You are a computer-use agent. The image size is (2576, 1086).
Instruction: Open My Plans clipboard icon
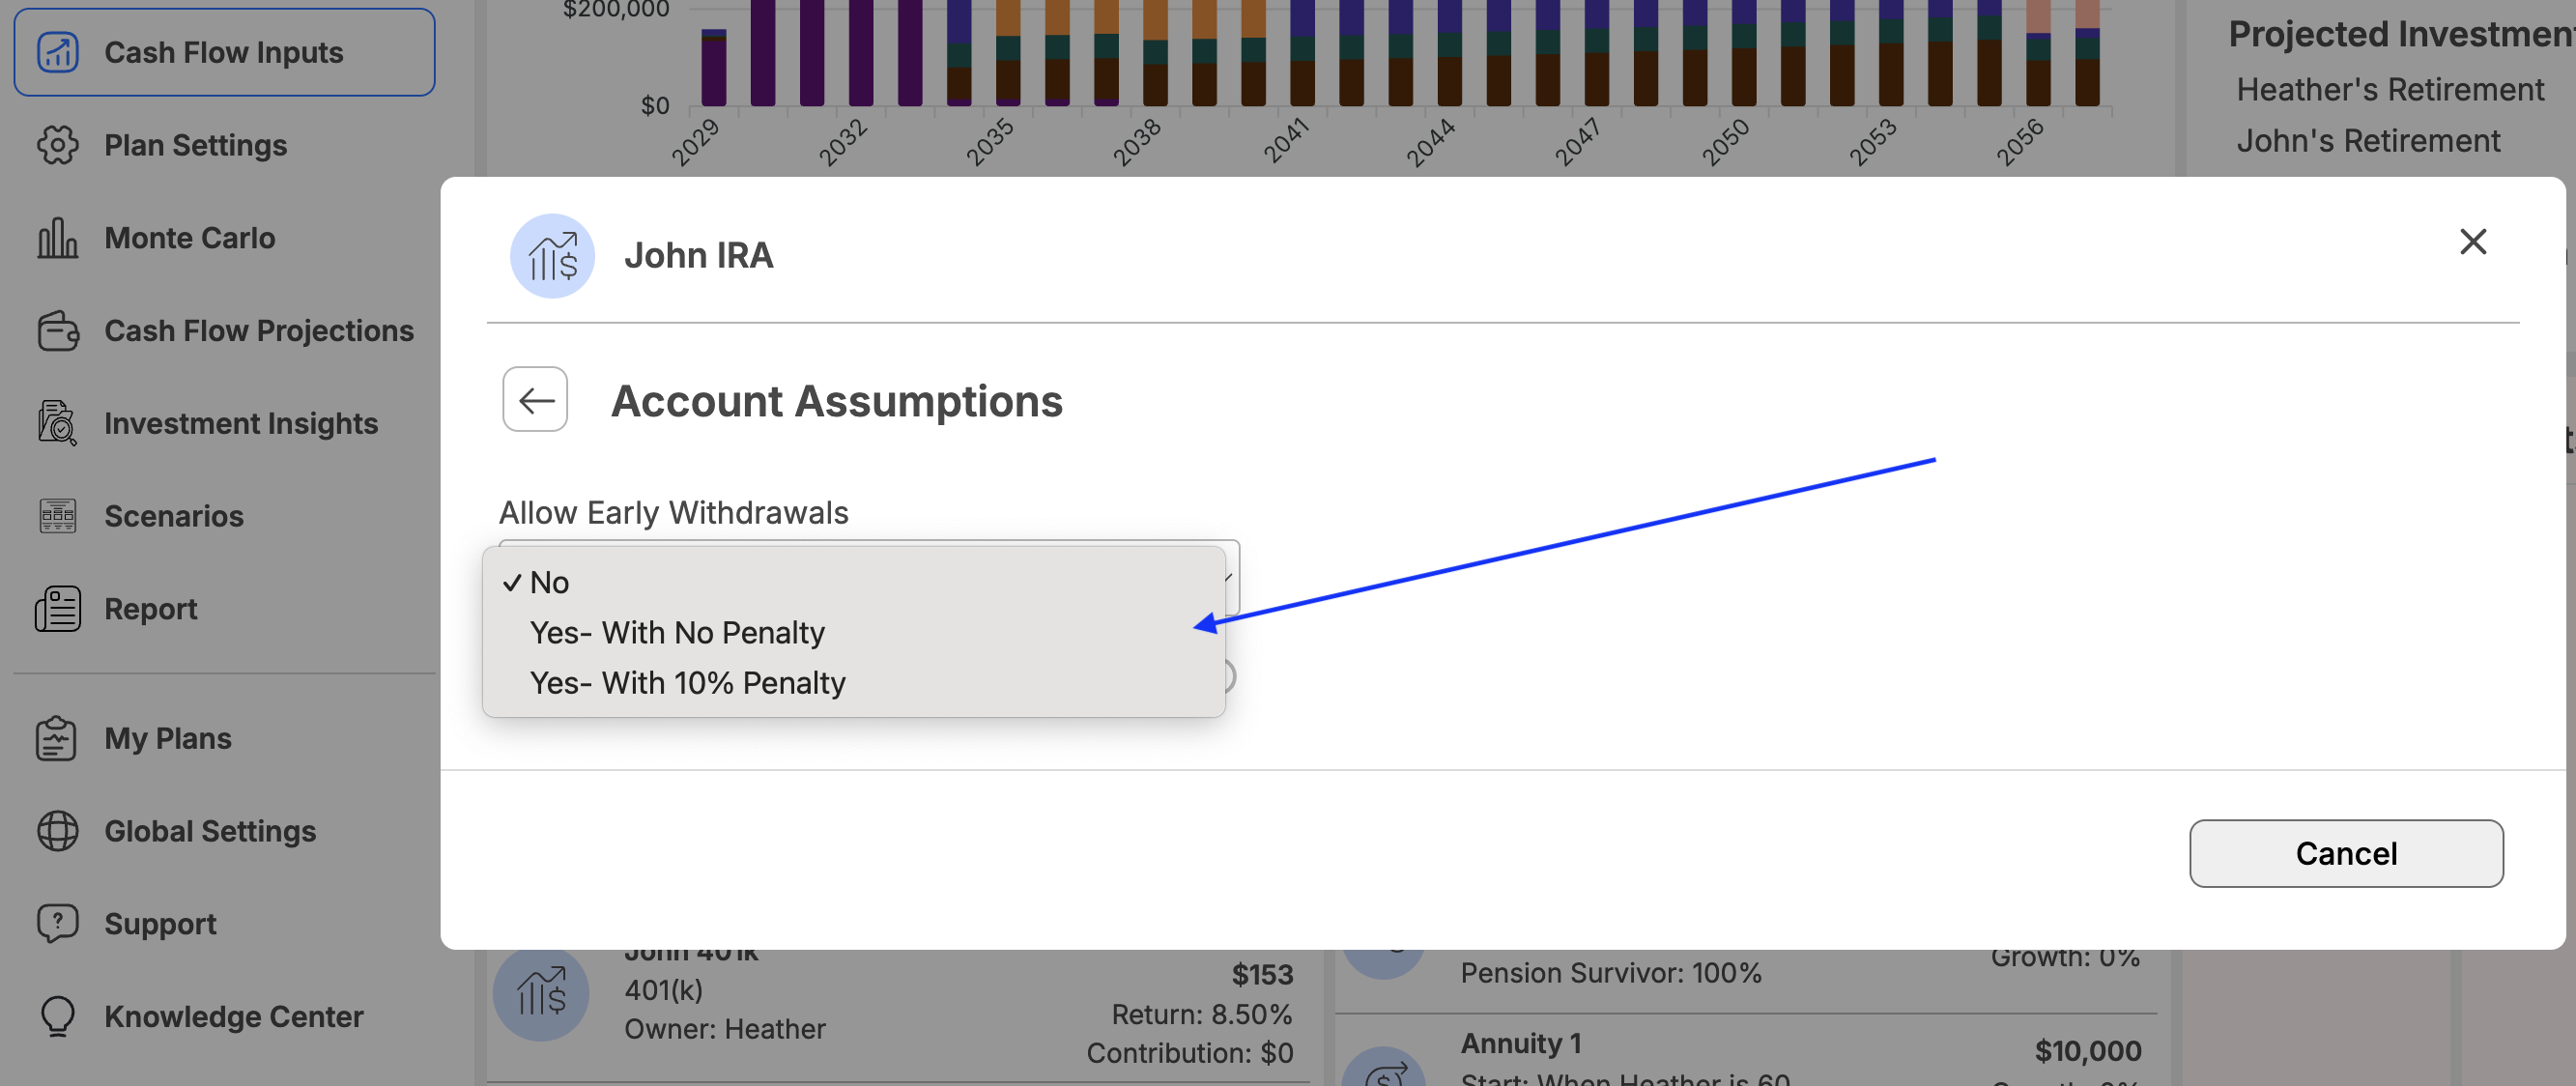point(57,738)
